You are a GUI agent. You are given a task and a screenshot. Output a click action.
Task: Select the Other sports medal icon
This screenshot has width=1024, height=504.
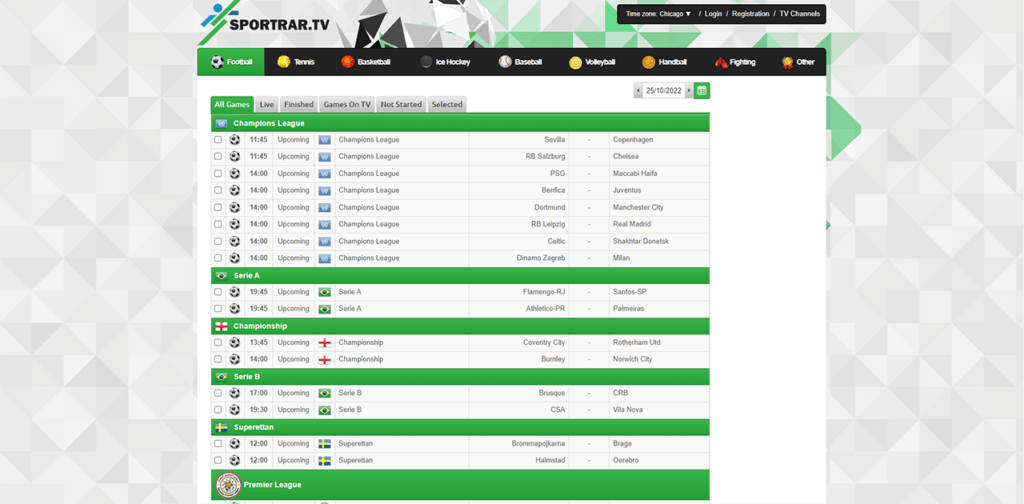(x=788, y=62)
